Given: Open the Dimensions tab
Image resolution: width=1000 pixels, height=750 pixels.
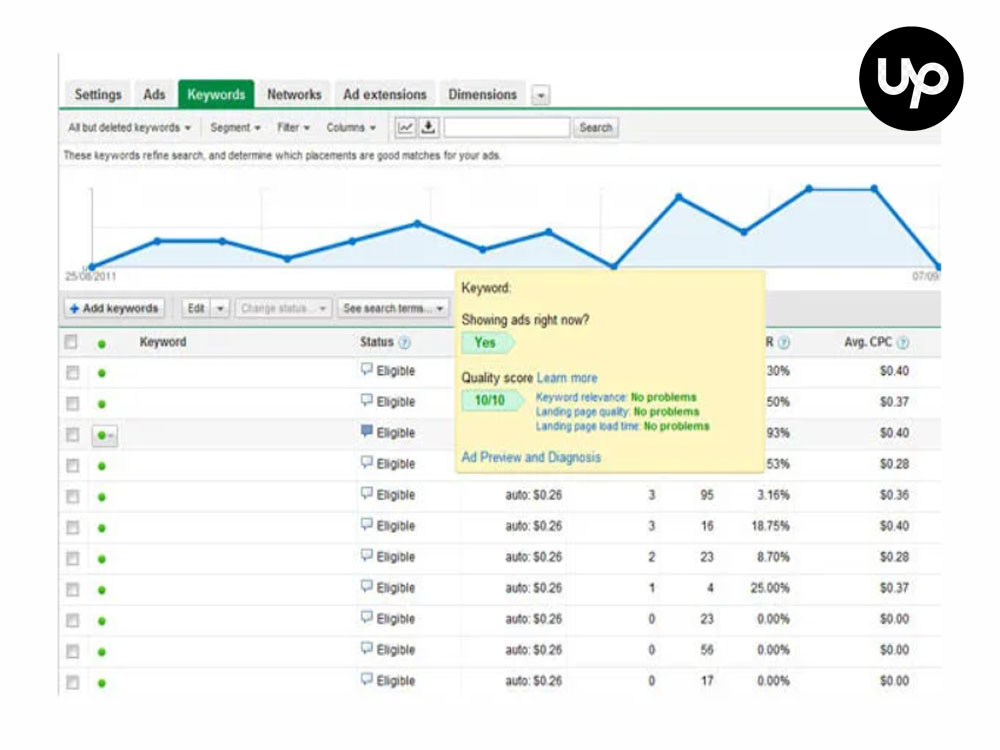Looking at the screenshot, I should (x=482, y=94).
